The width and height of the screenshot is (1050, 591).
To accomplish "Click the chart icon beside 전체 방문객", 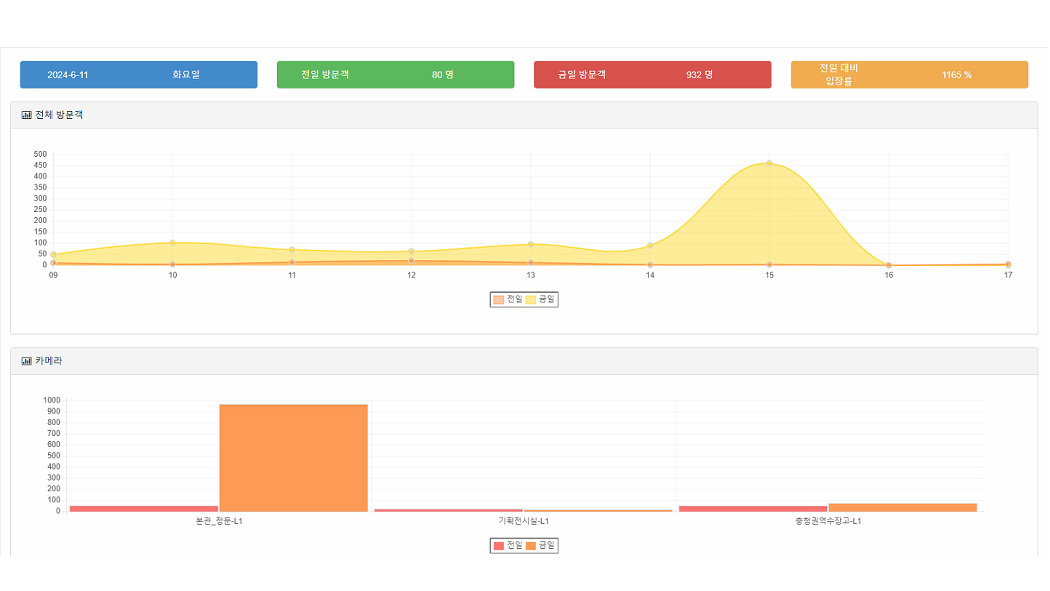I will click(26, 115).
